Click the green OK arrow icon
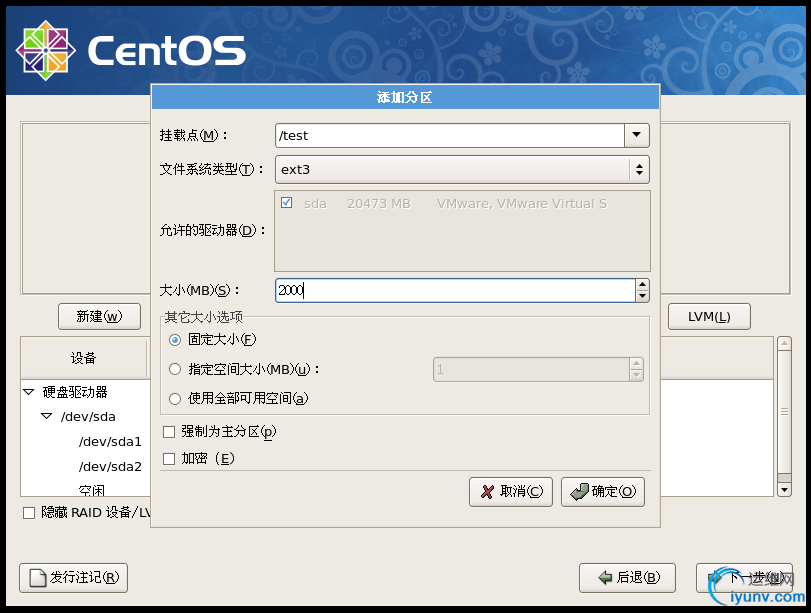The width and height of the screenshot is (811, 613). click(580, 491)
